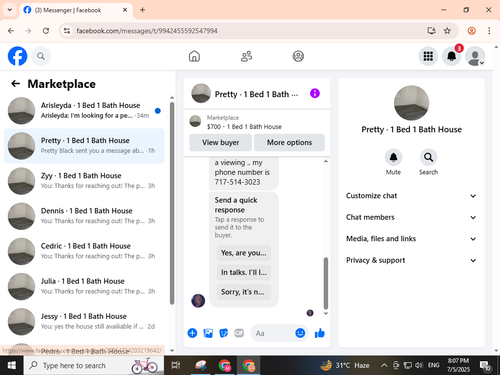Select the Messenger | Facebook browser tab
Viewport: 500px width, 375px height.
coord(76,10)
